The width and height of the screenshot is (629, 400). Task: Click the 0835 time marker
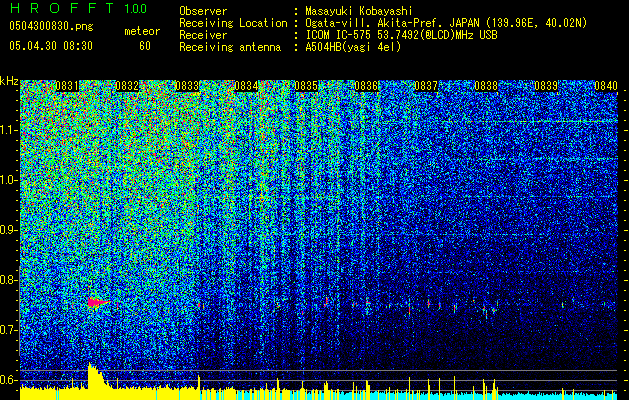coord(306,86)
